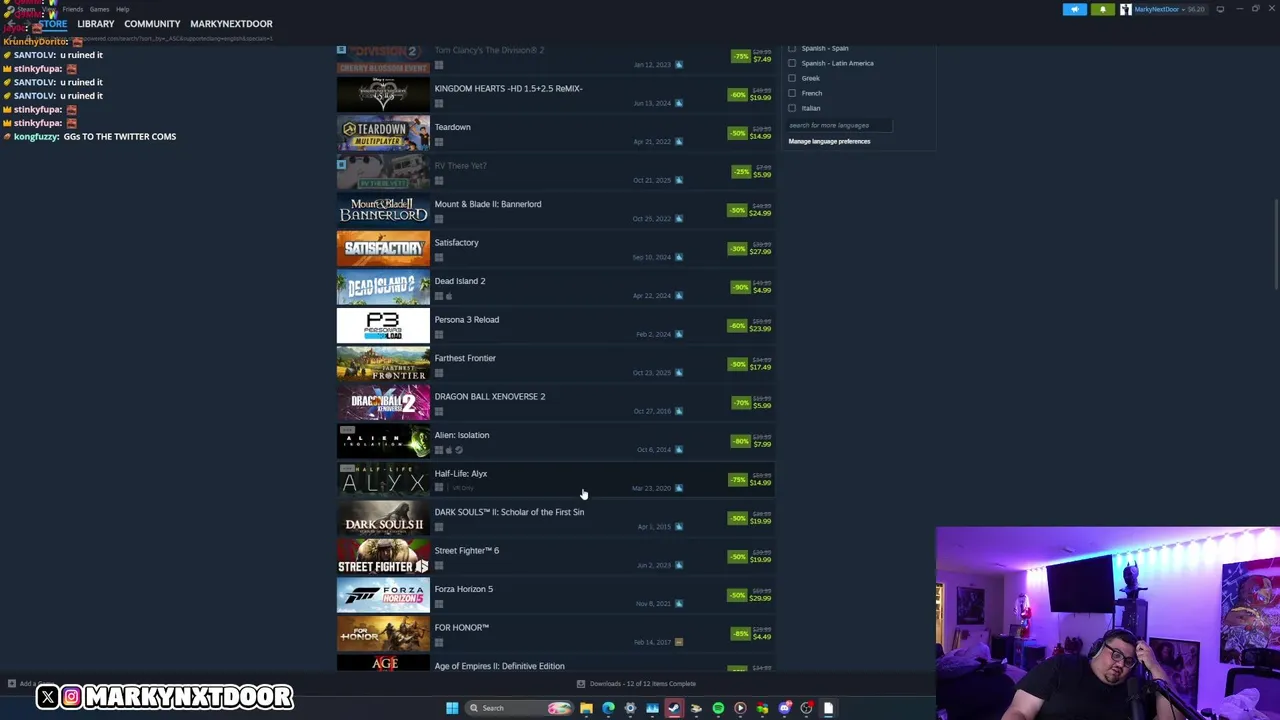Screen dimensions: 1280x720
Task: Open the media player taskbar icon
Action: point(740,708)
